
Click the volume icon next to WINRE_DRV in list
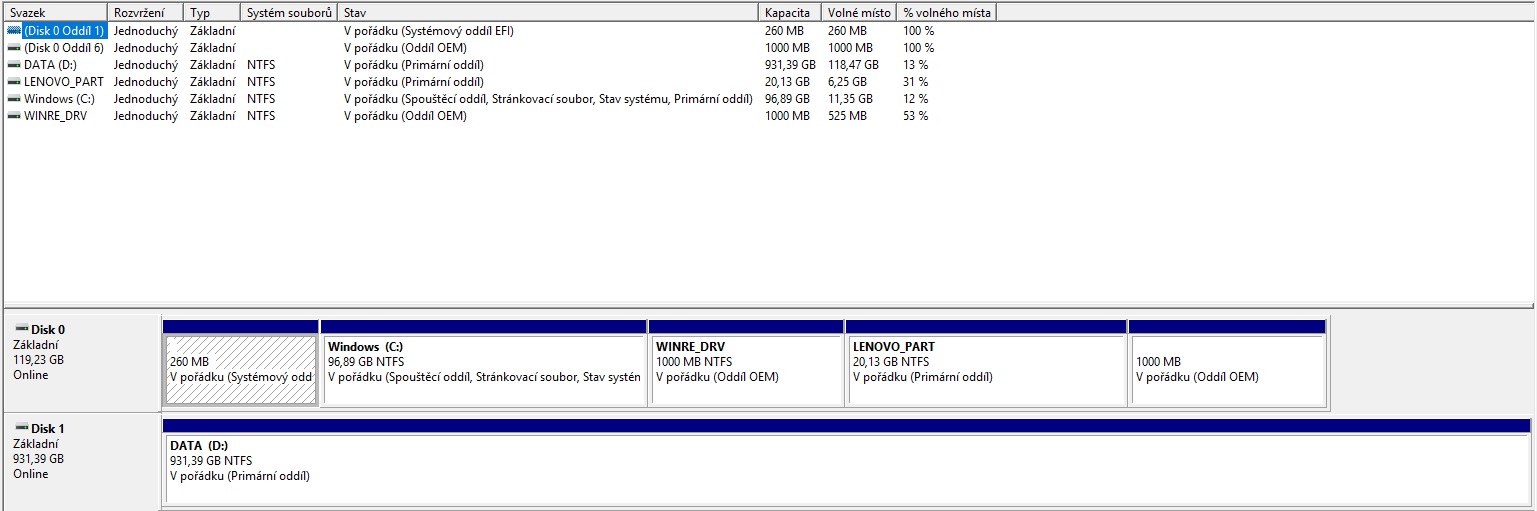[x=14, y=116]
